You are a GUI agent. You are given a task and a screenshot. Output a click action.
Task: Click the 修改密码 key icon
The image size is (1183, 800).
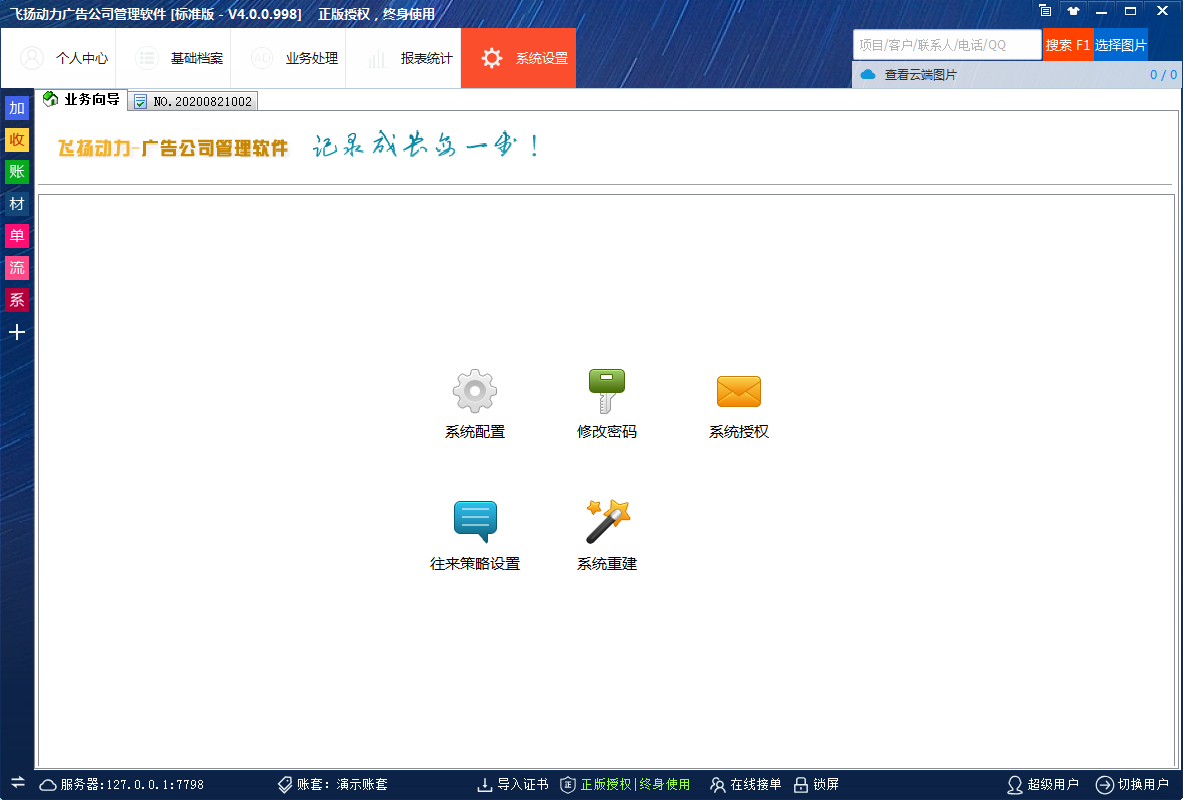pos(606,392)
